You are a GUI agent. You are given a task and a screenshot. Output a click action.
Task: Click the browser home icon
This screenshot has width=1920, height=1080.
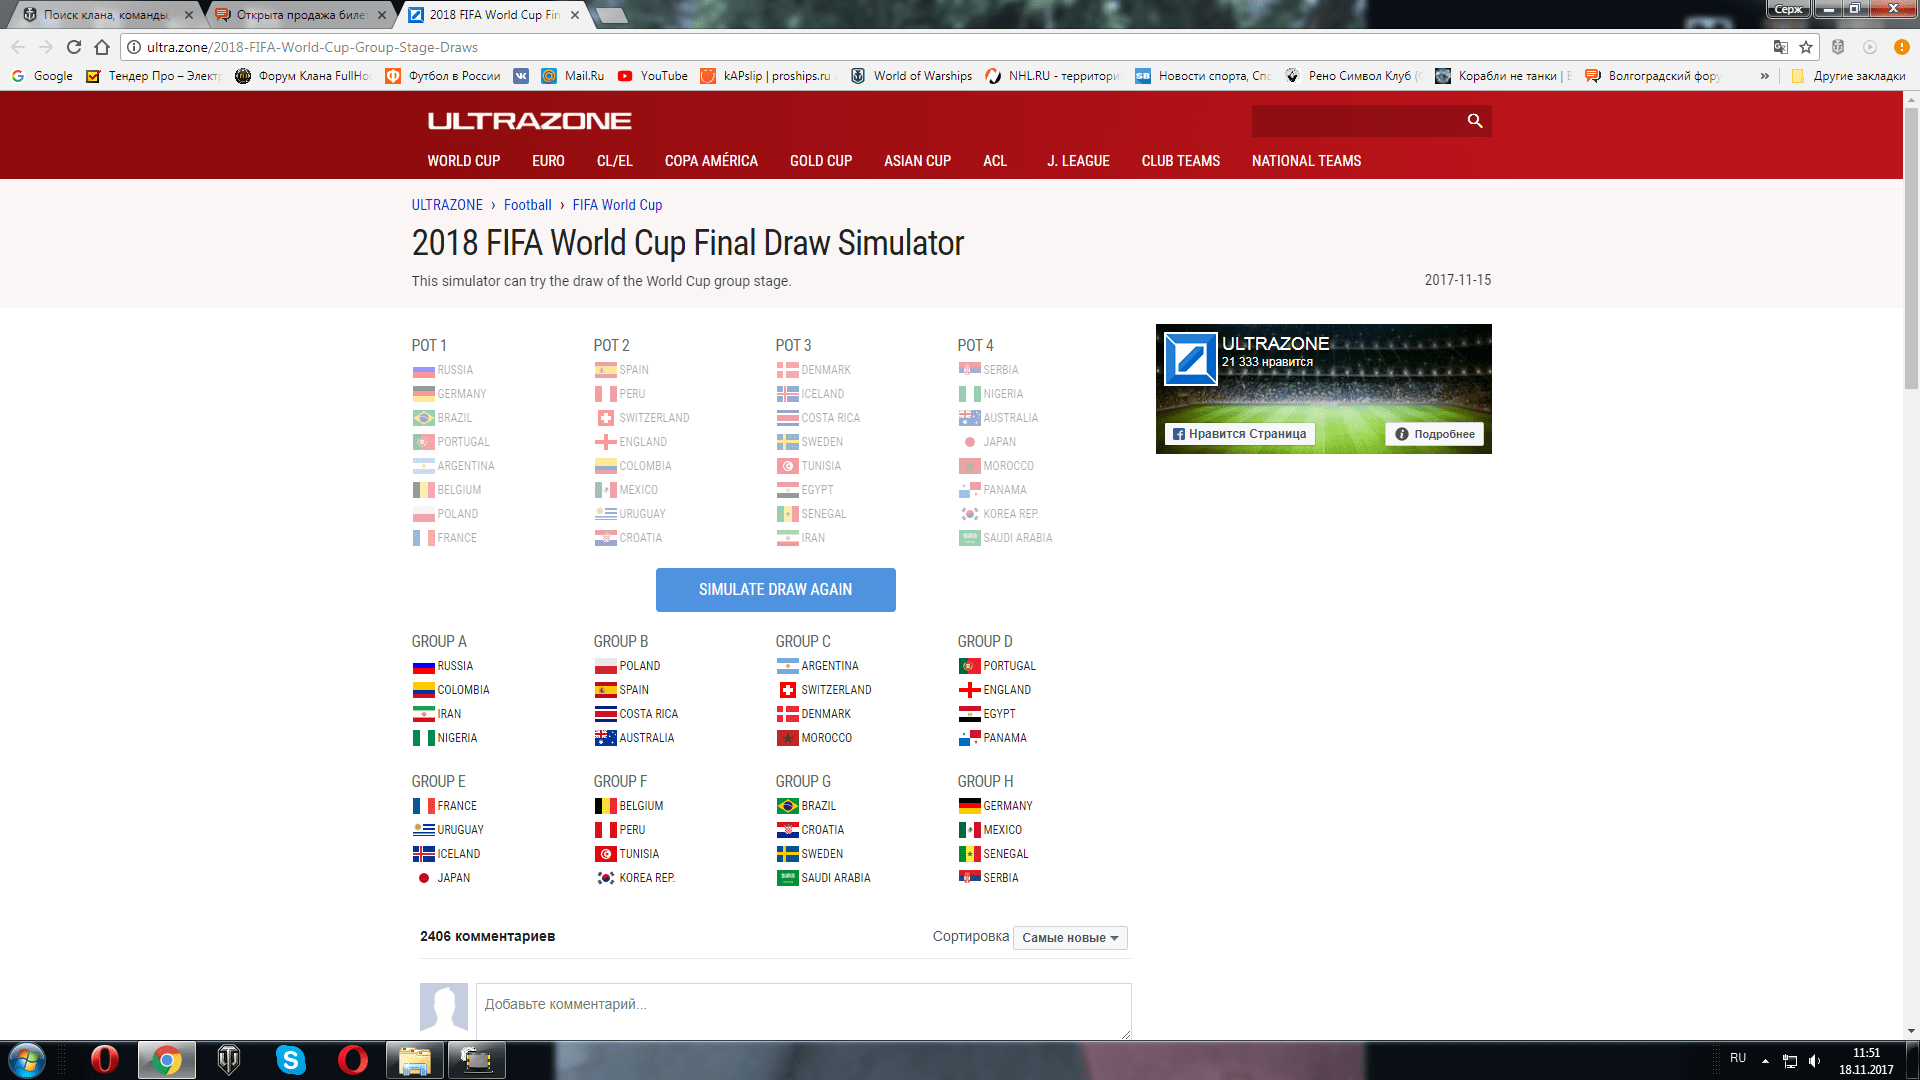point(102,47)
